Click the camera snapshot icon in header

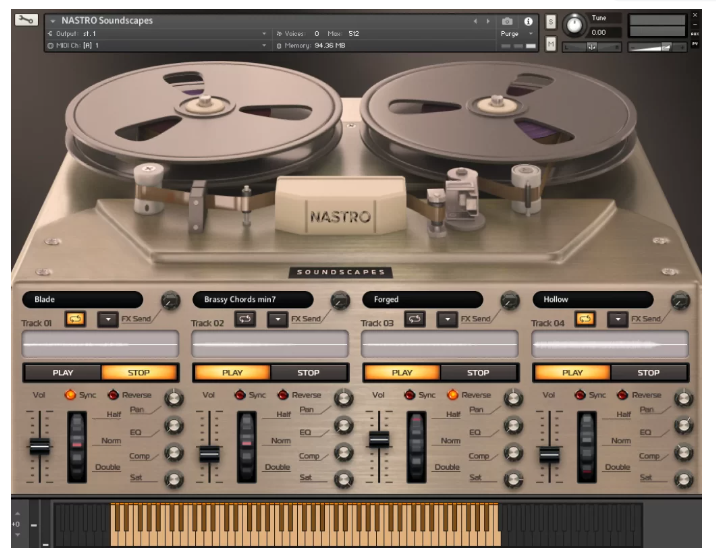point(507,21)
